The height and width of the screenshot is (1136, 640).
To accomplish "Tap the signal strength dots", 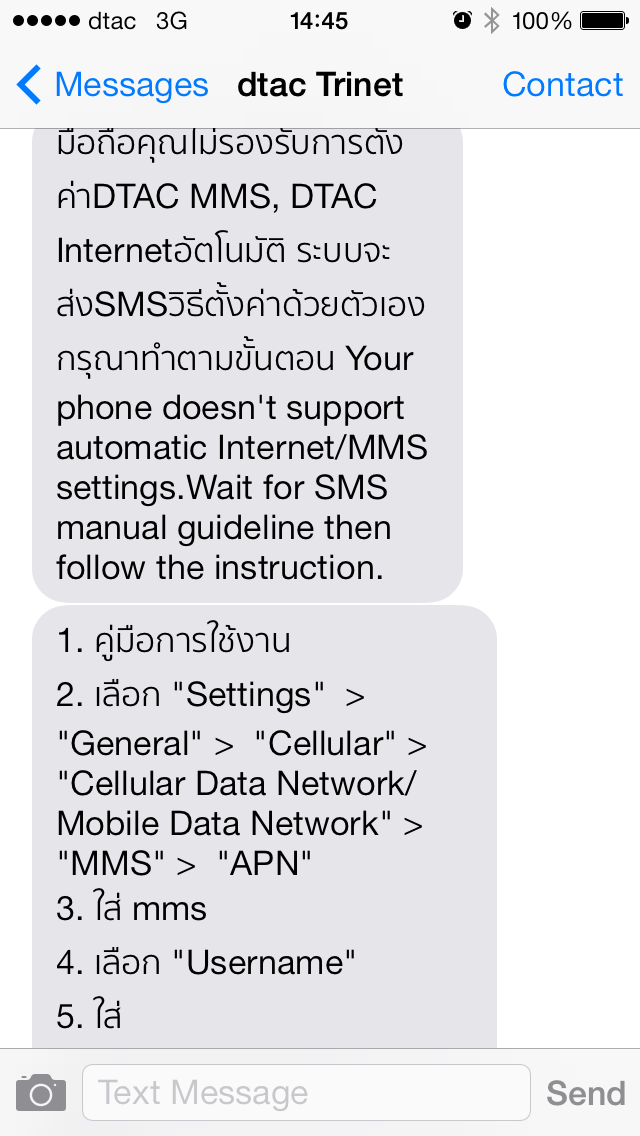I will coord(46,21).
